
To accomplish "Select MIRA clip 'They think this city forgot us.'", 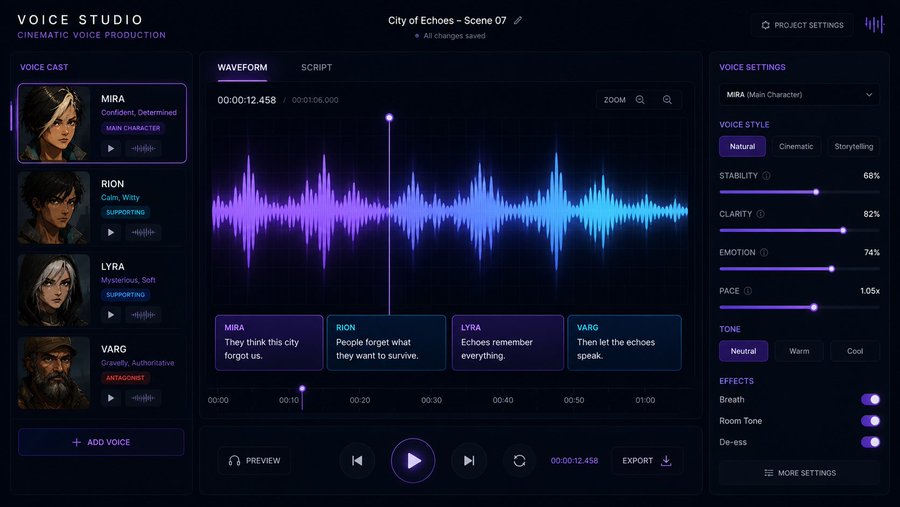I will pos(269,343).
